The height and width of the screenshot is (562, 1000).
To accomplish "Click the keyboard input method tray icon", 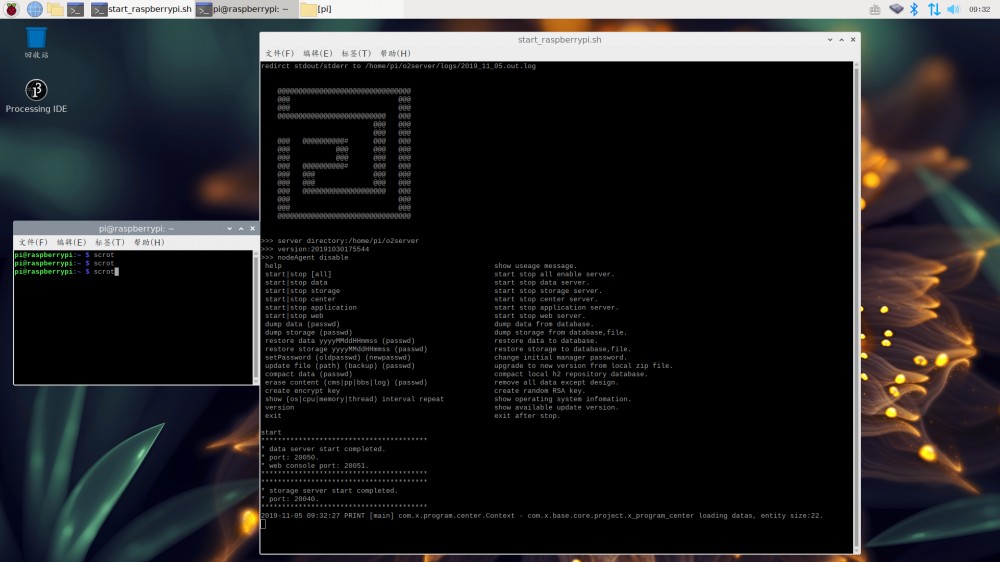I will (x=875, y=10).
